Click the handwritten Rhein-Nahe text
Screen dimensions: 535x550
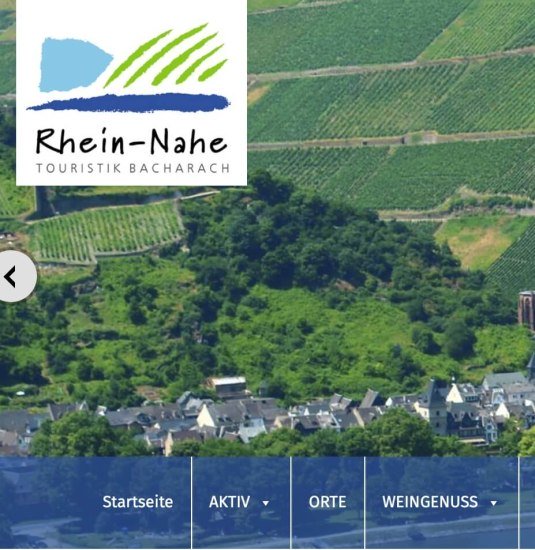click(131, 141)
